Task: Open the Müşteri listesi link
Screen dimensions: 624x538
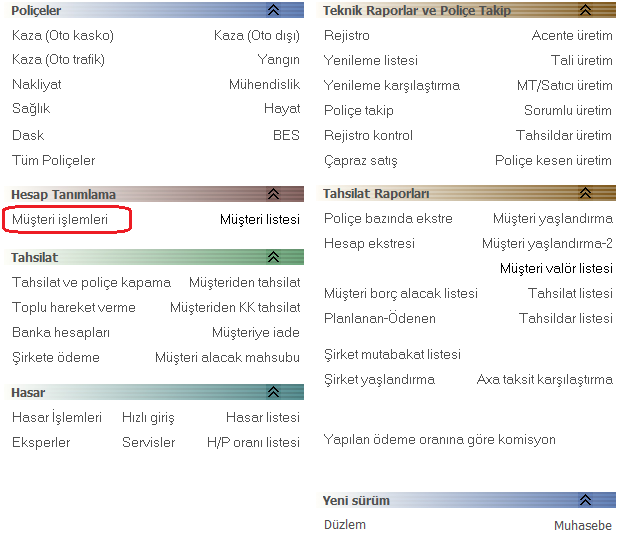Action: (x=259, y=219)
